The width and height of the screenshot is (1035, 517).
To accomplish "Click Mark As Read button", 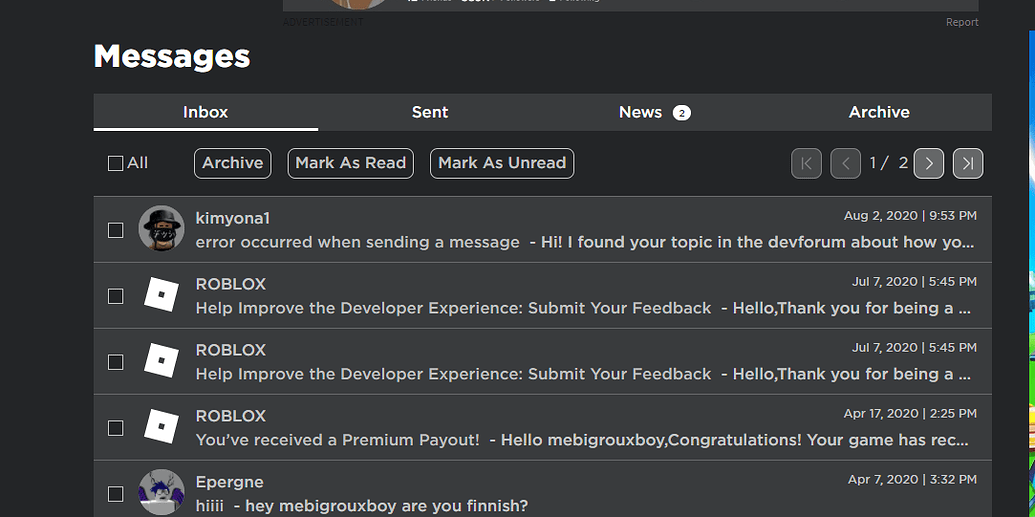I will (x=351, y=163).
